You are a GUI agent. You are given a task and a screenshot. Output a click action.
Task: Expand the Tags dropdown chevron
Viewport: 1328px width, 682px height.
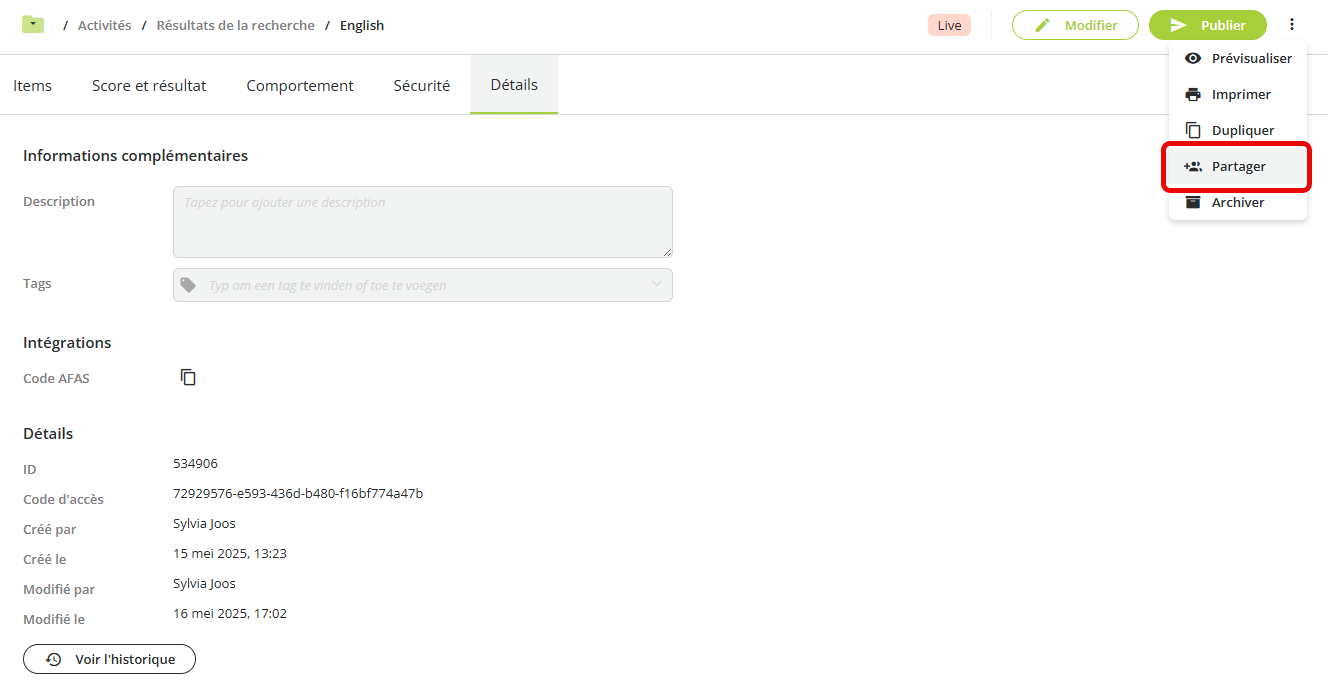tap(657, 284)
